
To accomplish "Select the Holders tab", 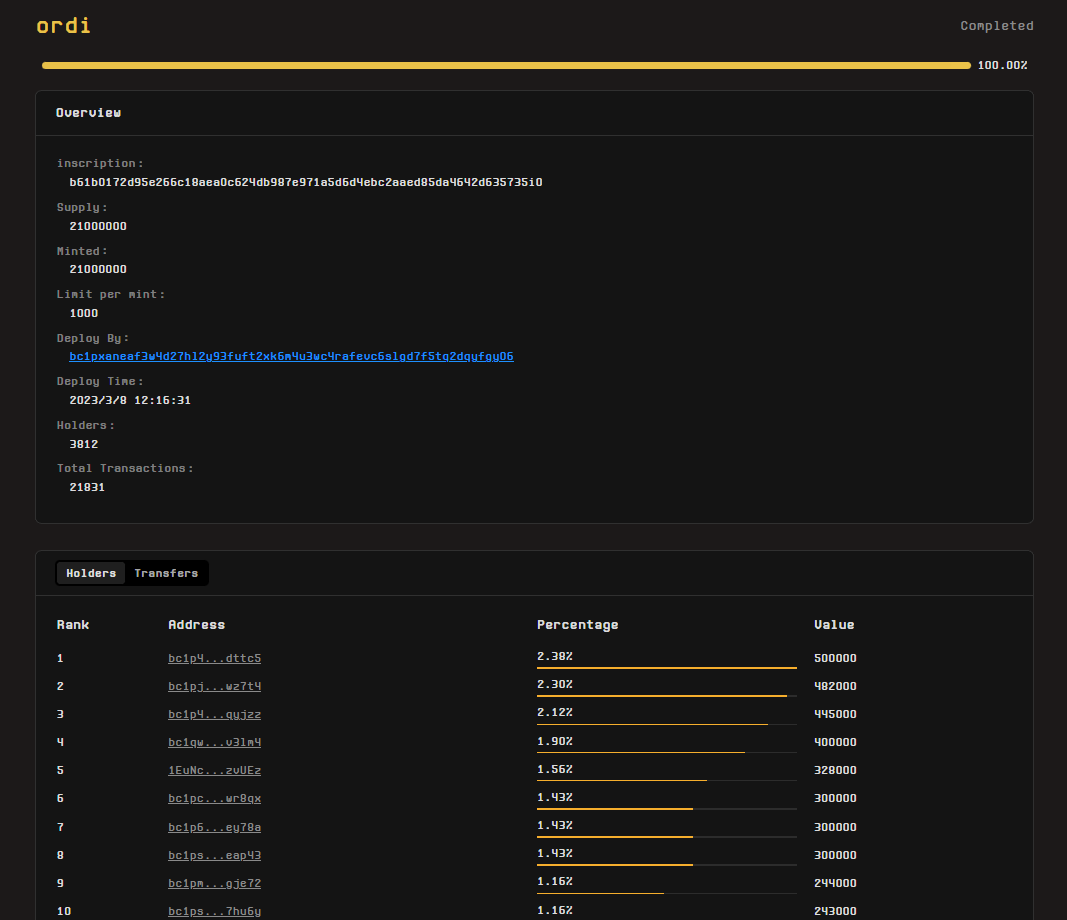I will point(91,573).
